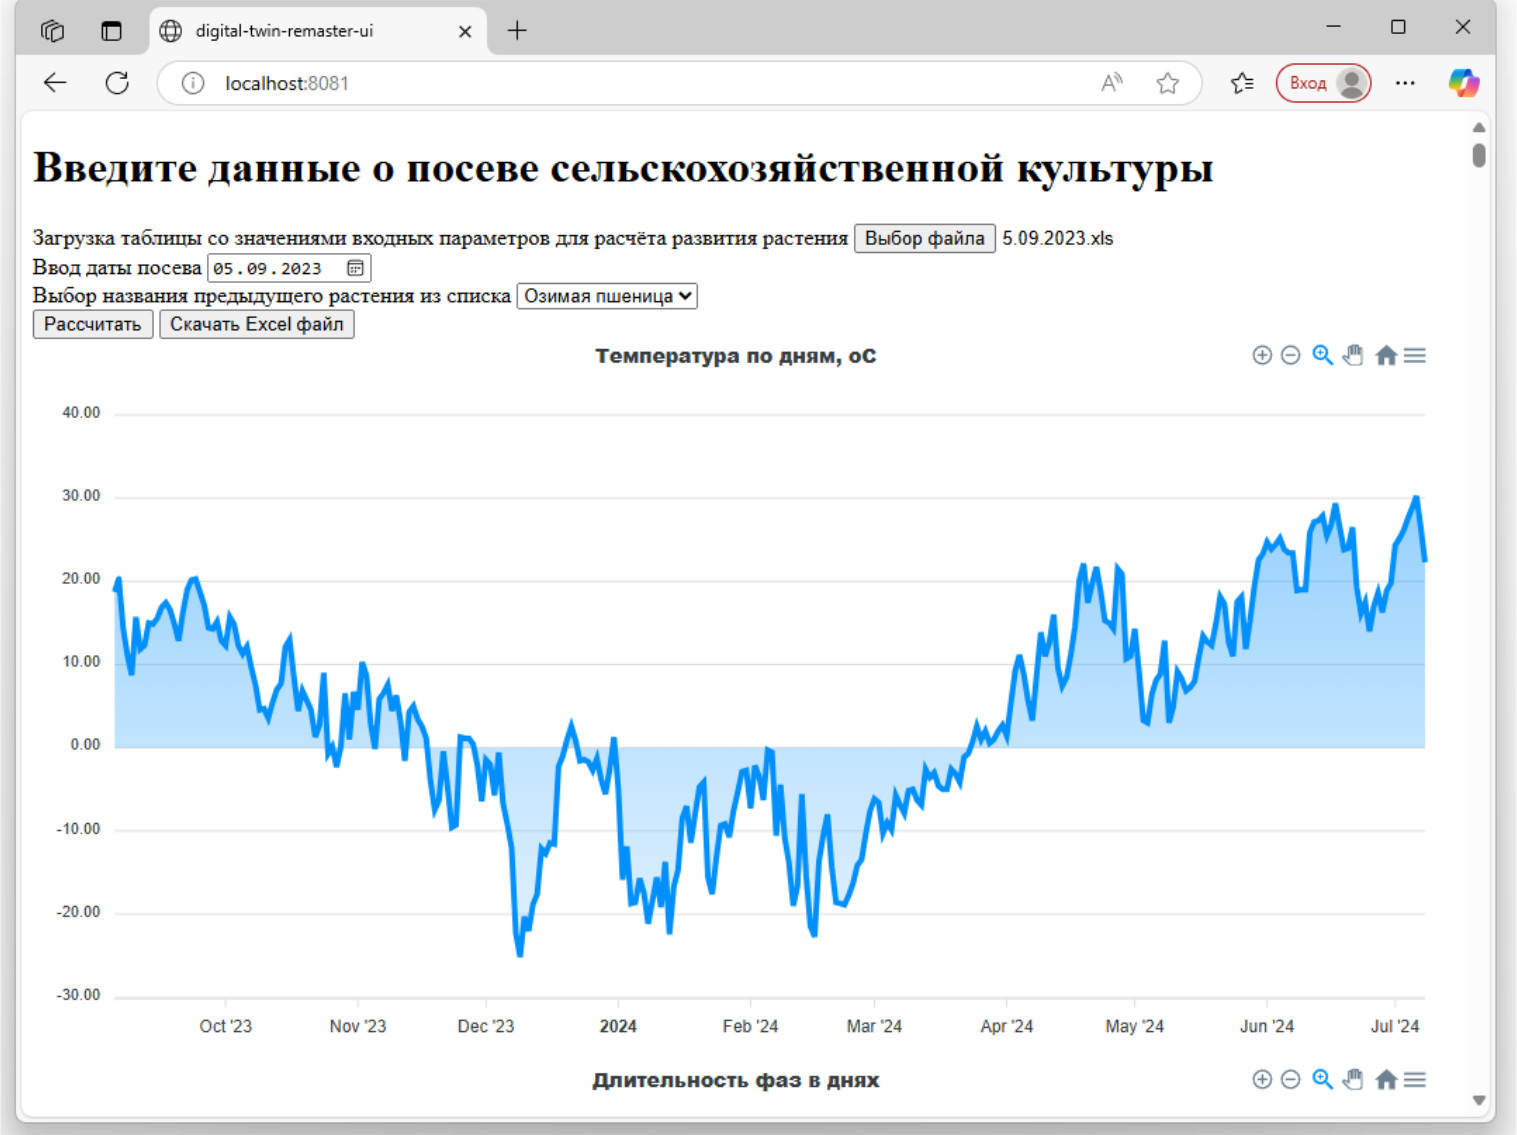
Task: Click Скачать Excel файл button
Action: (x=256, y=324)
